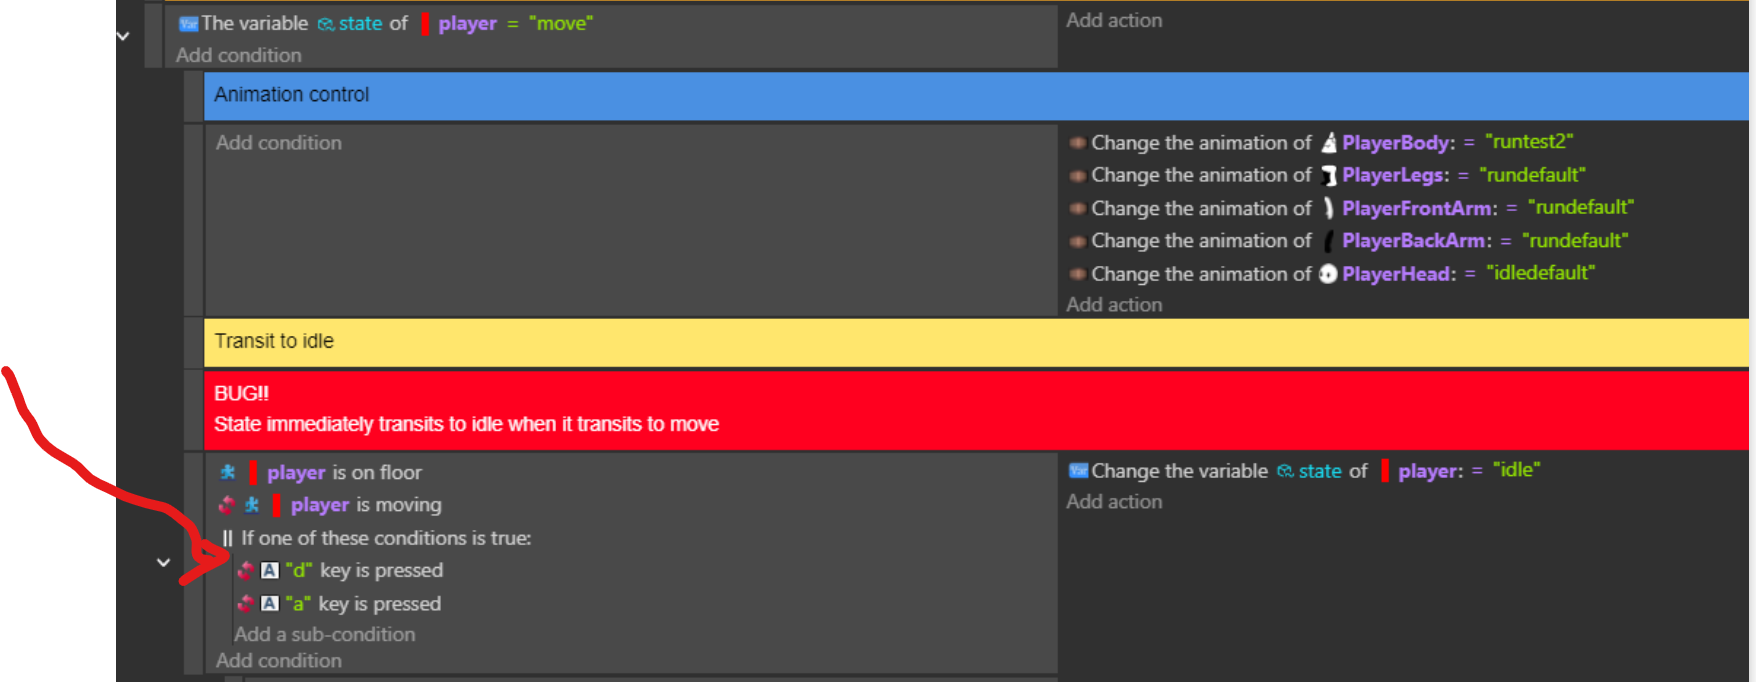Click platformer icon beside 'player is on floor'
This screenshot has height=682, width=1756.
[228, 472]
